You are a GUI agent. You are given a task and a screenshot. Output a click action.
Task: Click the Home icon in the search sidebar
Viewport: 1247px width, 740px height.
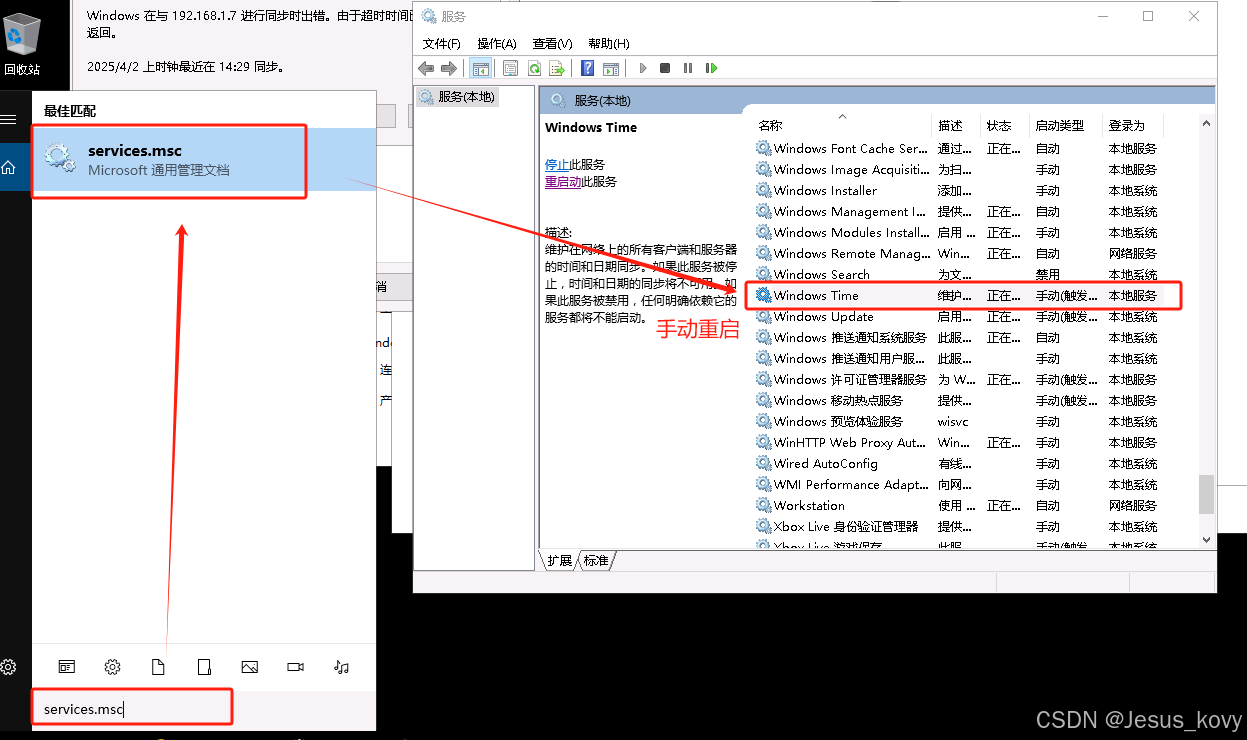8,168
